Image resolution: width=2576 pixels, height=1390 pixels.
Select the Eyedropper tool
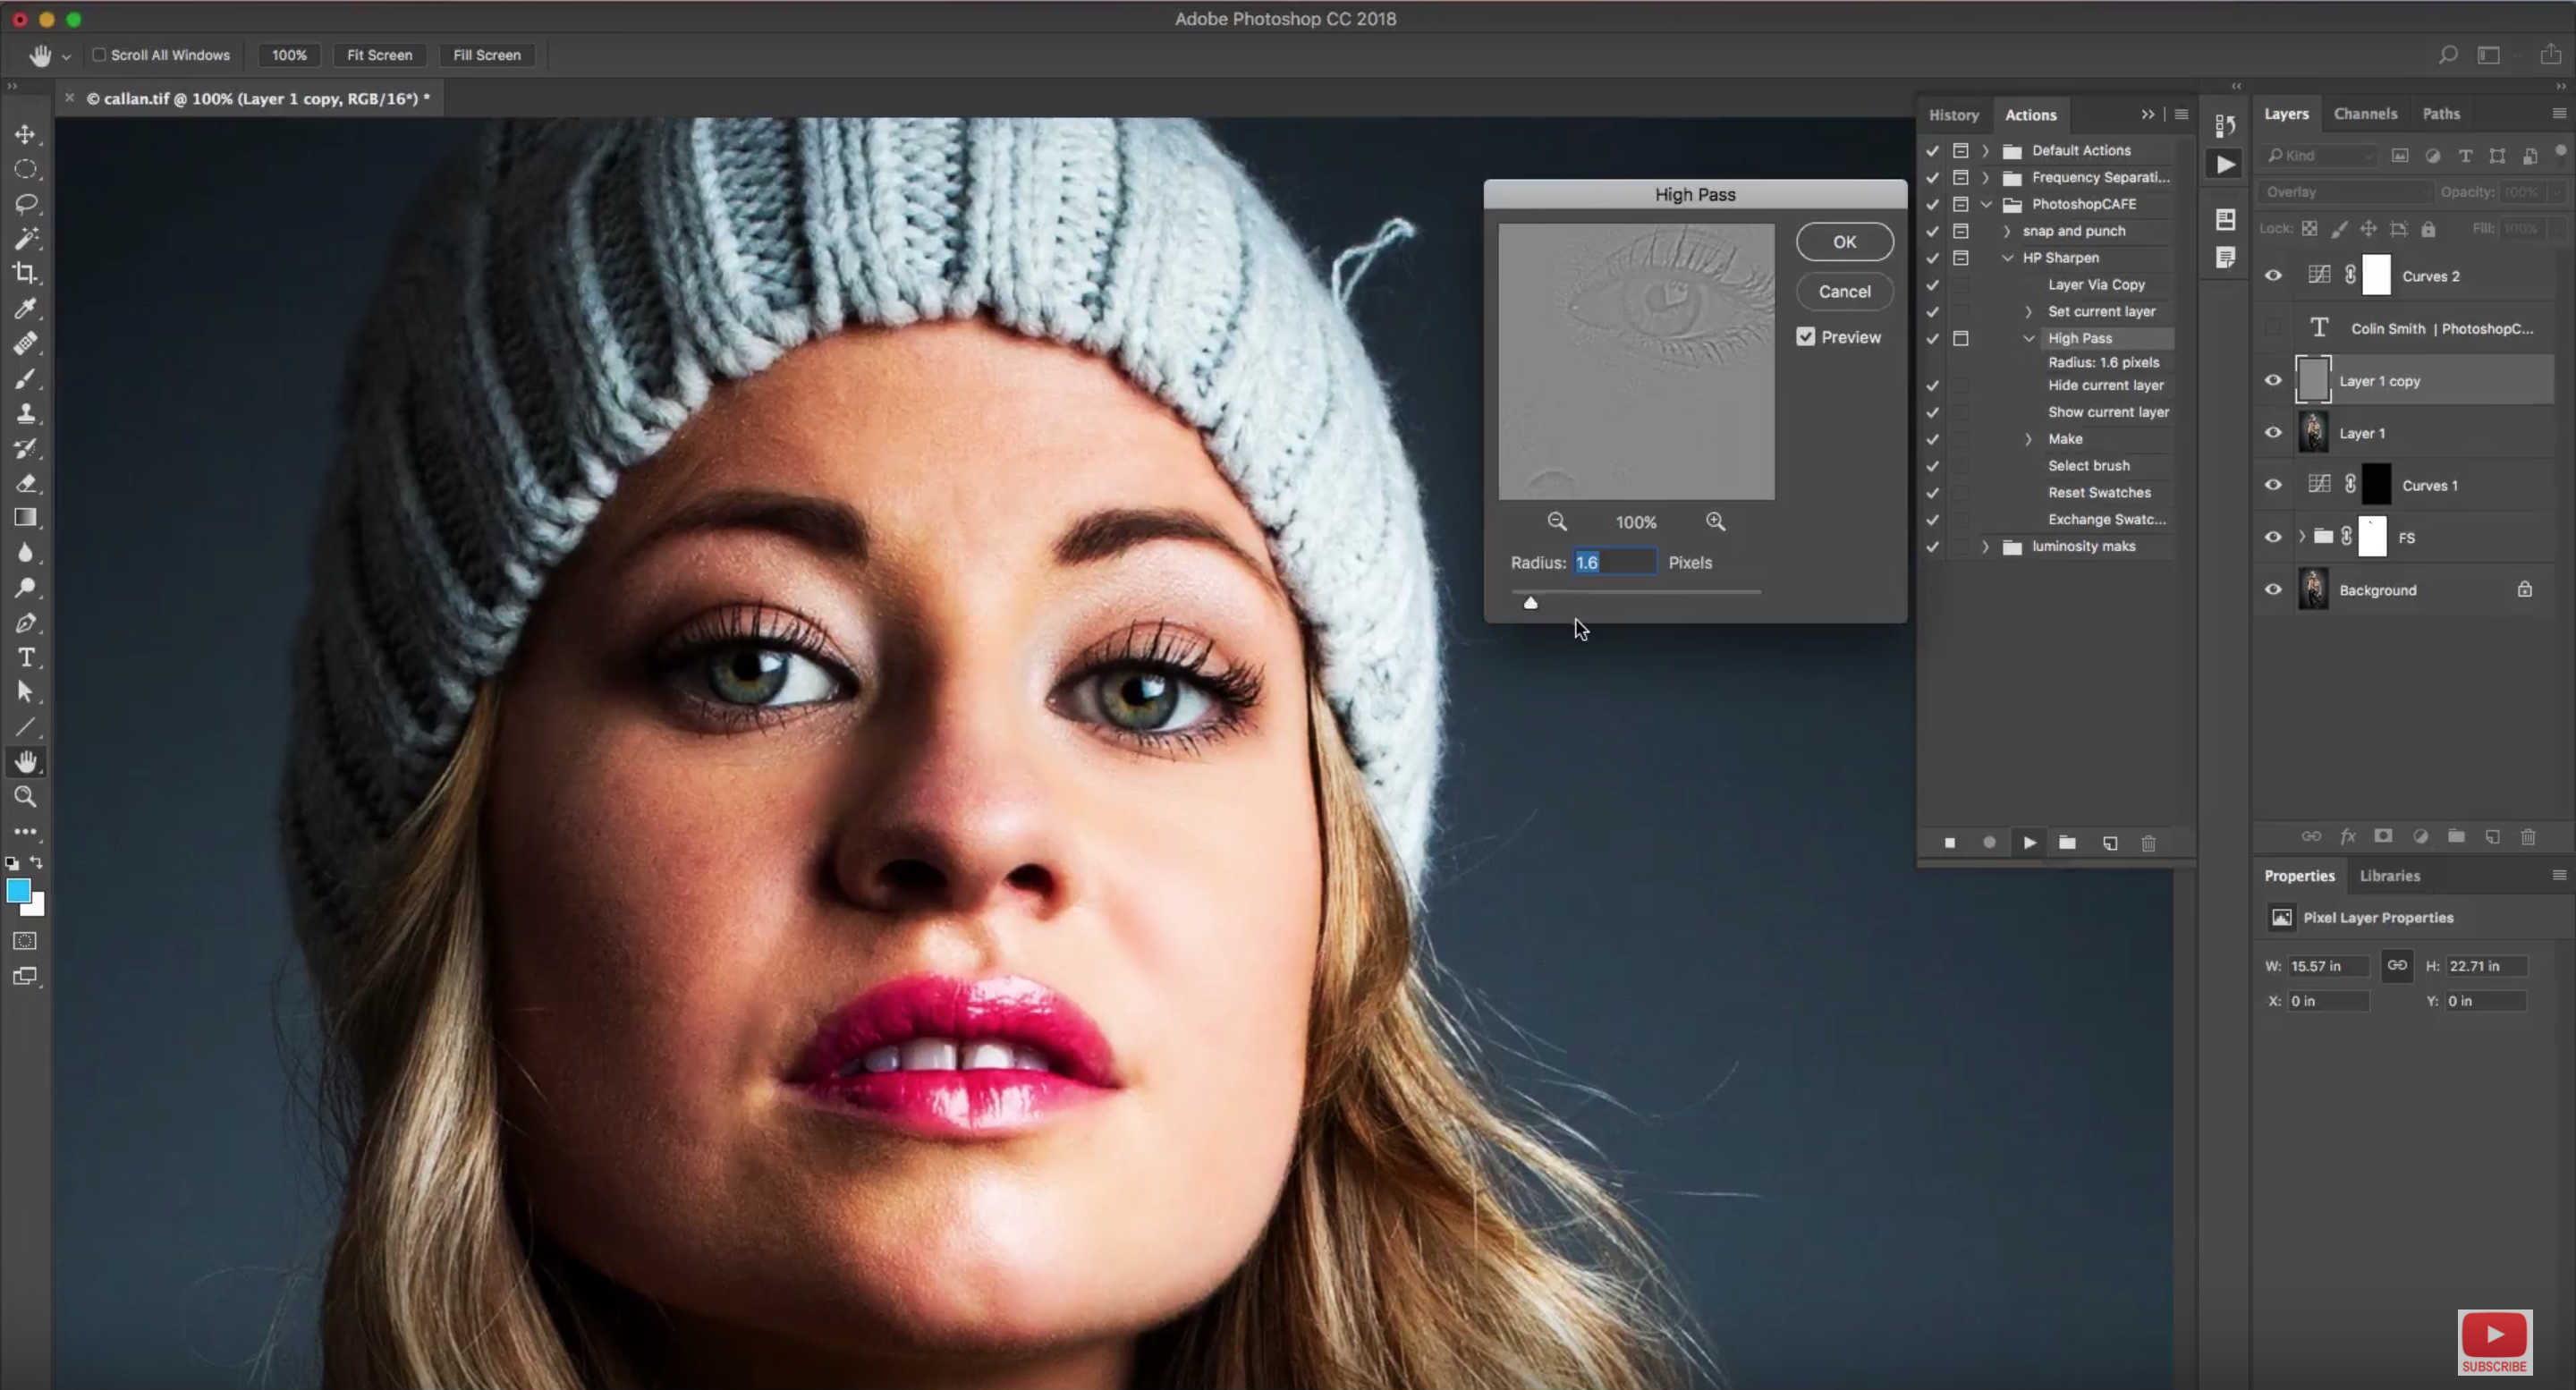pyautogui.click(x=25, y=308)
